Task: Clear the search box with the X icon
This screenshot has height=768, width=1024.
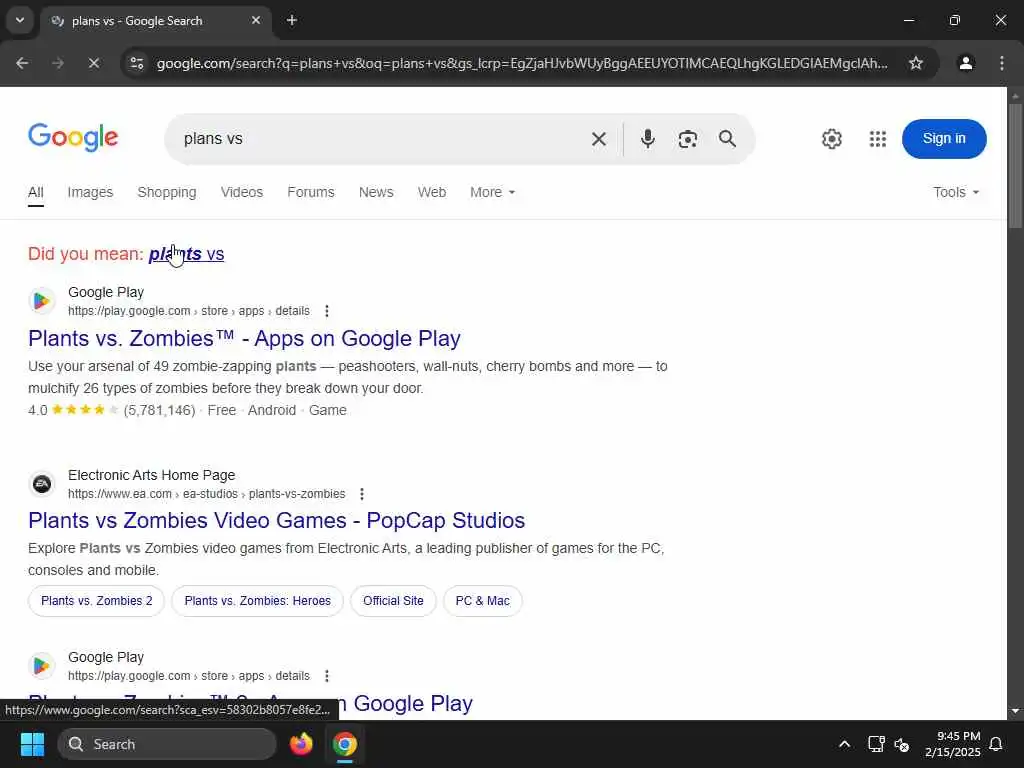Action: point(598,139)
